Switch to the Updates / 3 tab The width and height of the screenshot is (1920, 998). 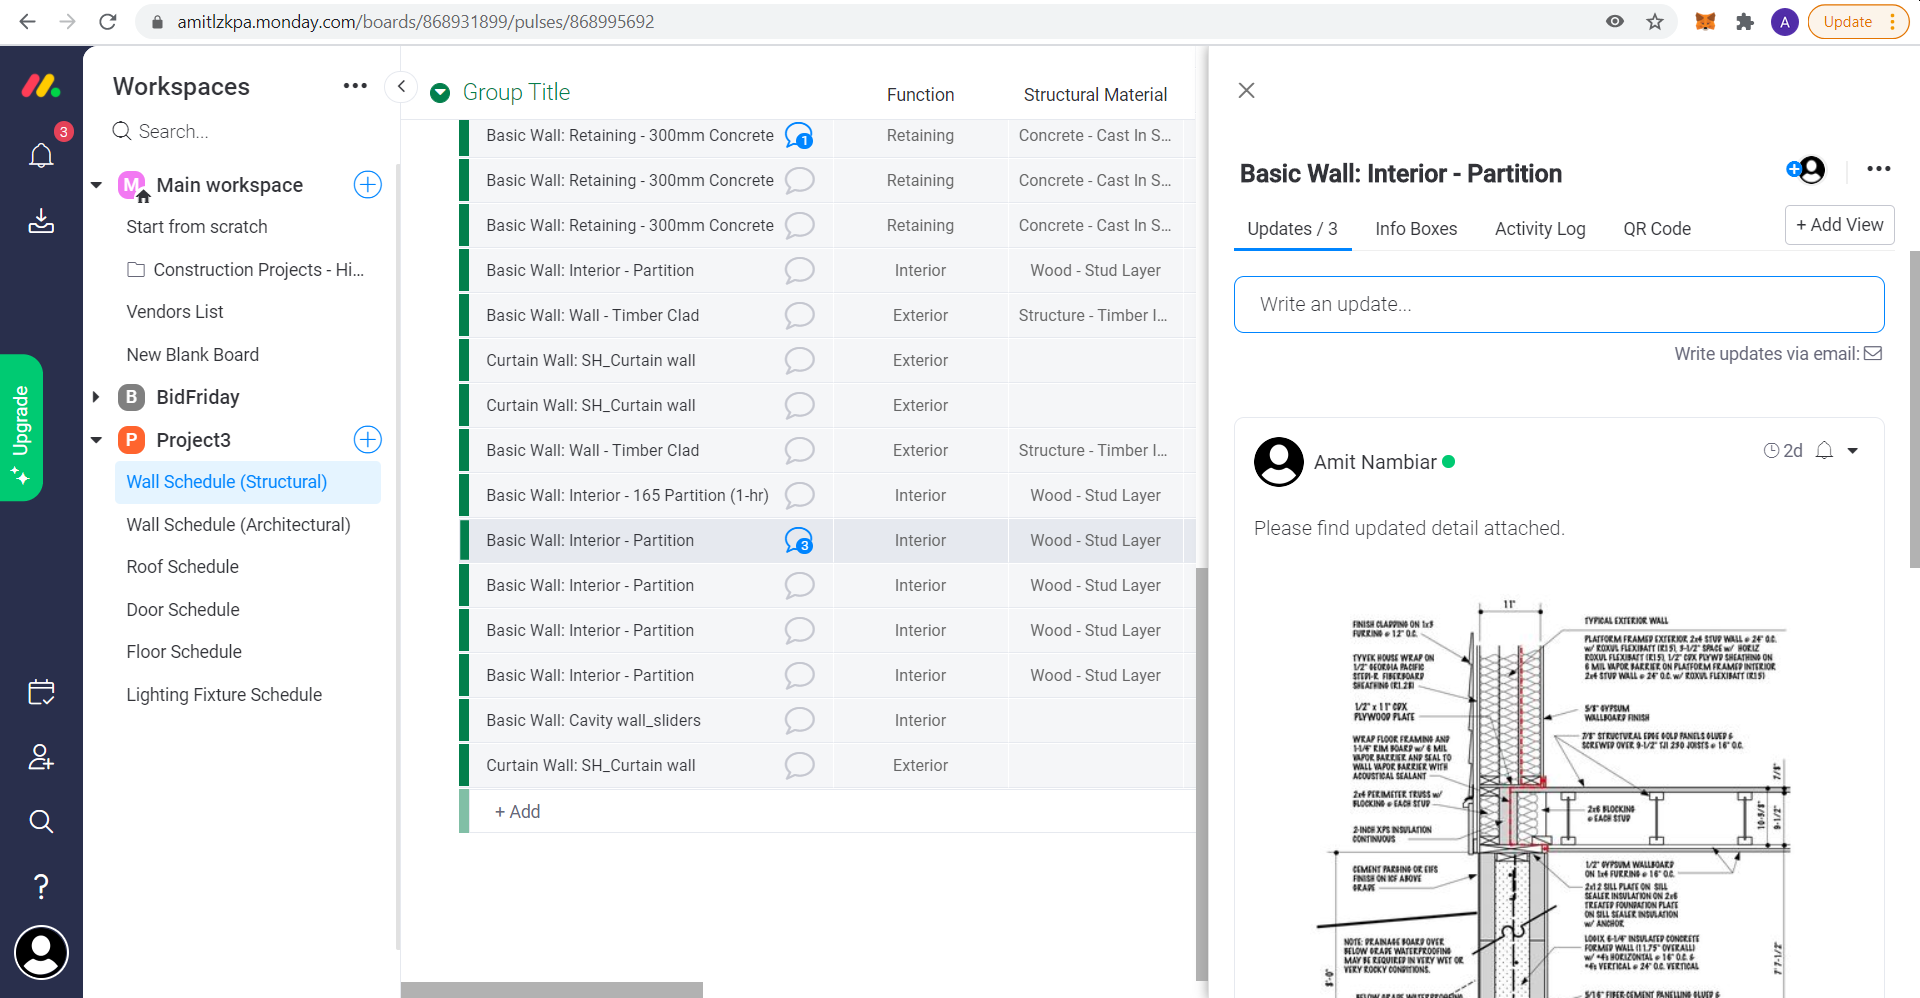1292,229
